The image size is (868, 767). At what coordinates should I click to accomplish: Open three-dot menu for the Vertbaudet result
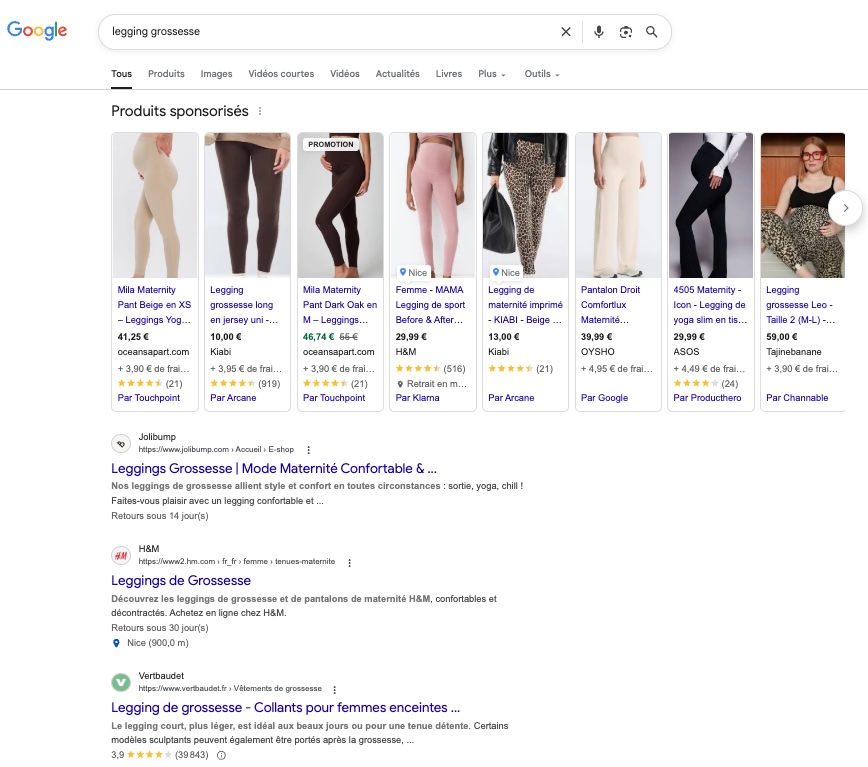(334, 690)
